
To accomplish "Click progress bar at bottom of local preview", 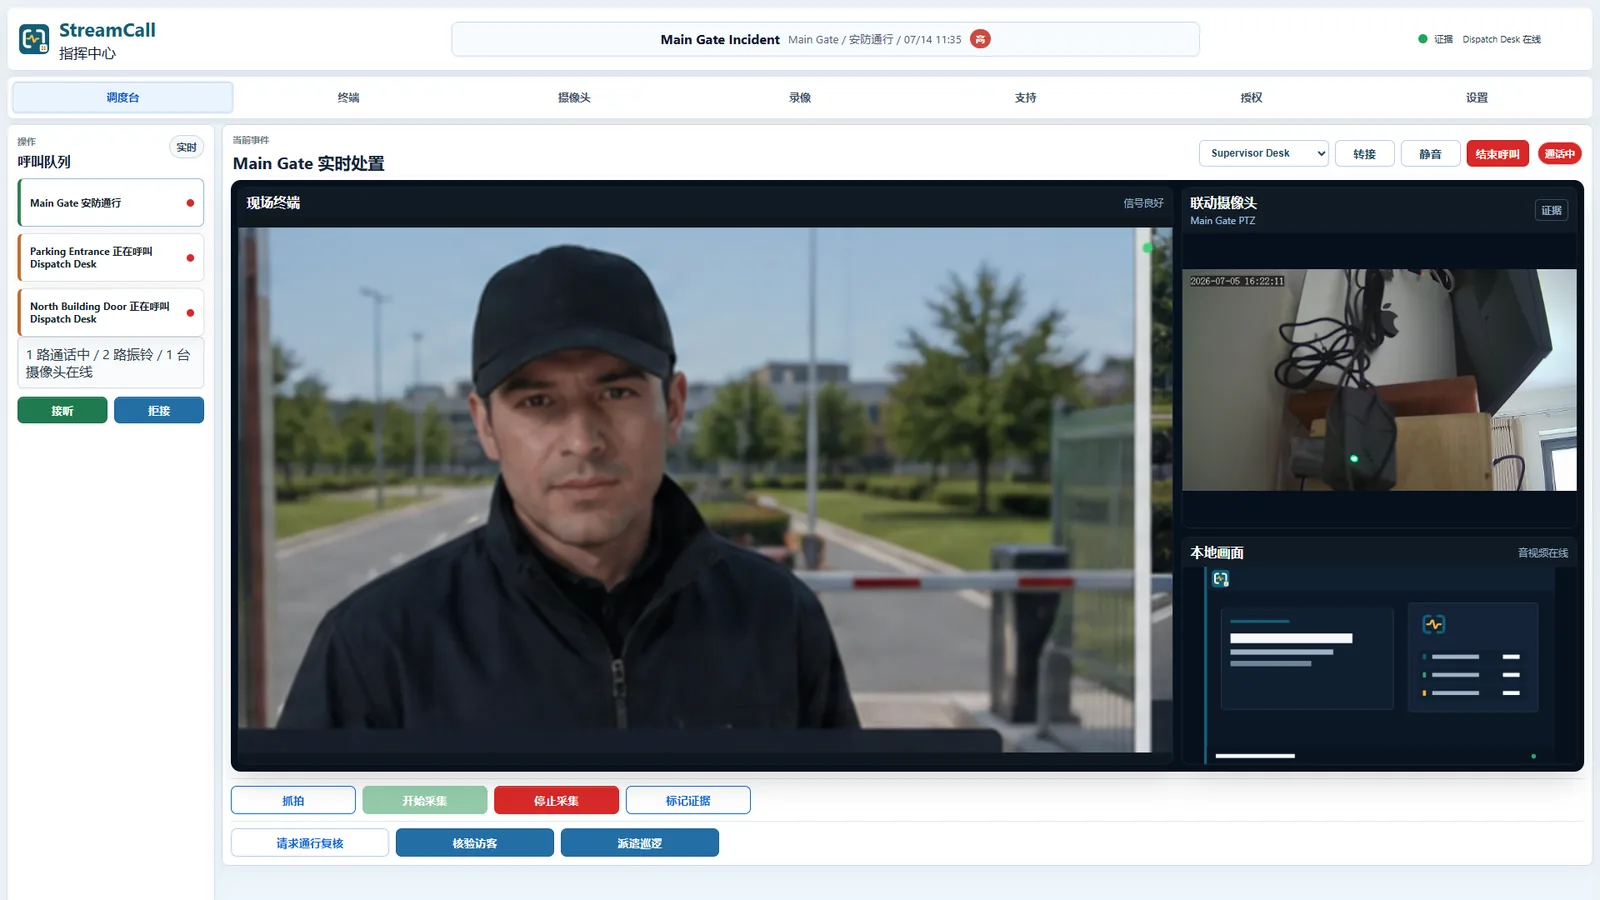I will click(1255, 756).
